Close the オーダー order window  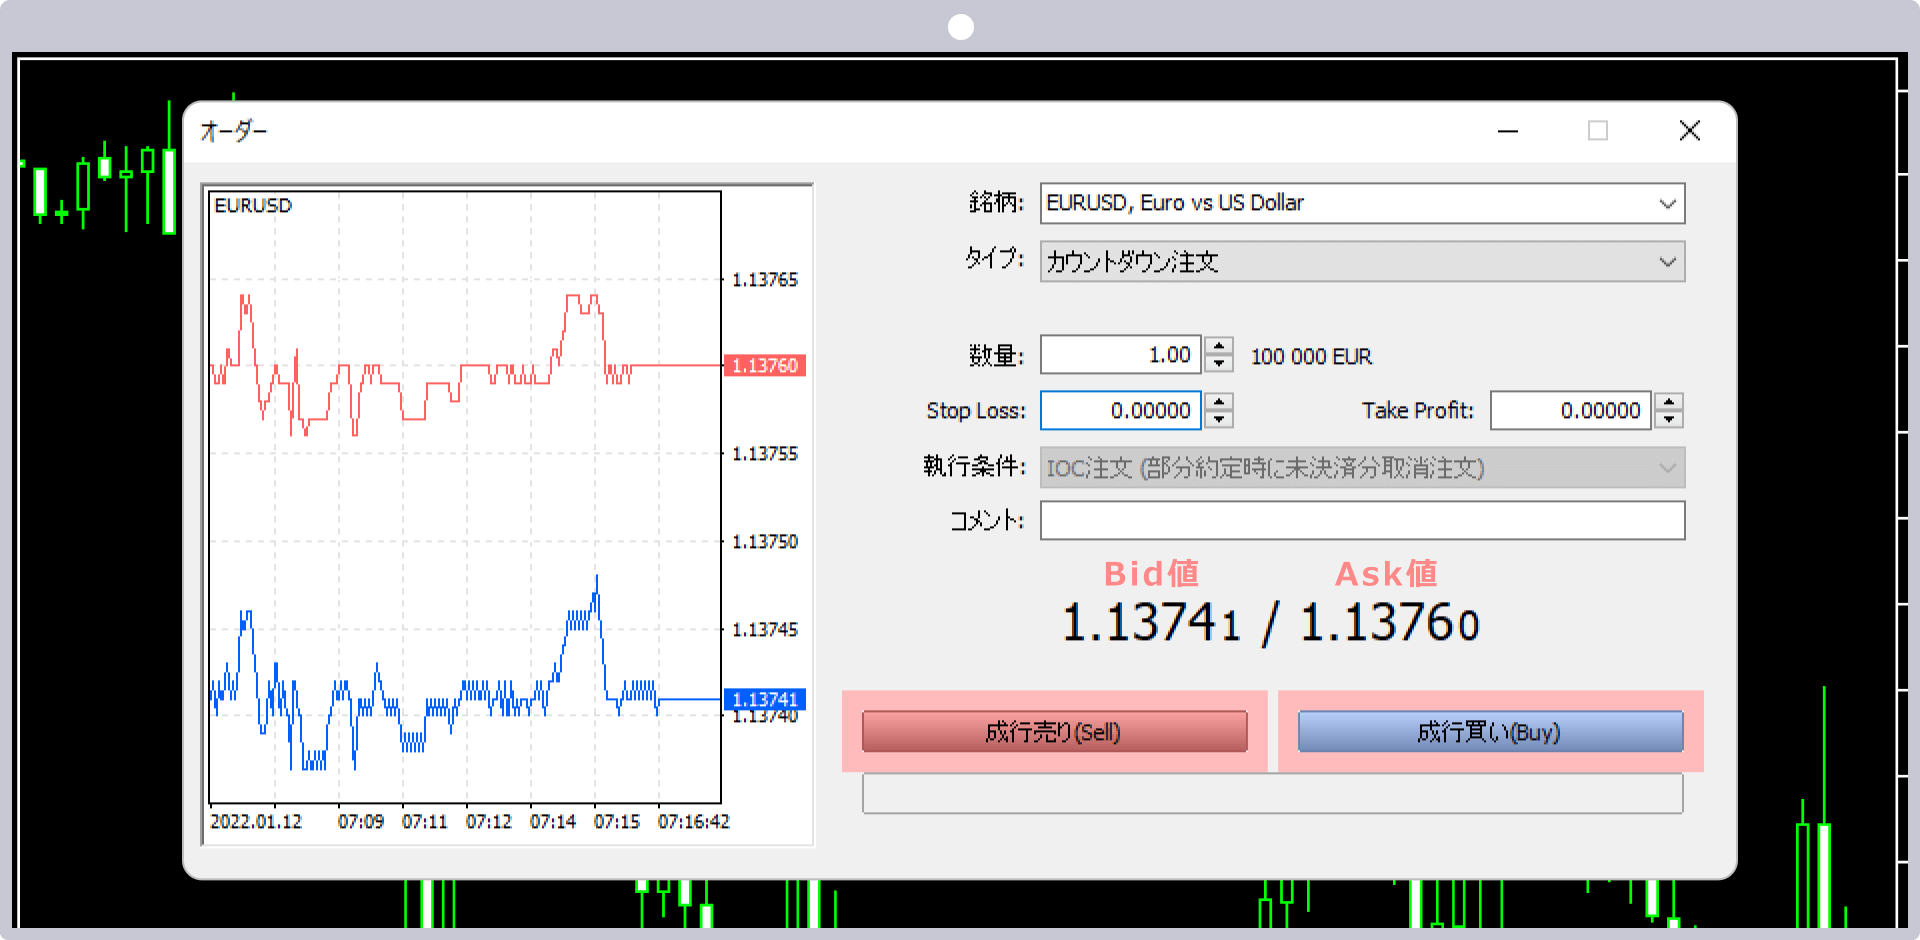click(1690, 131)
